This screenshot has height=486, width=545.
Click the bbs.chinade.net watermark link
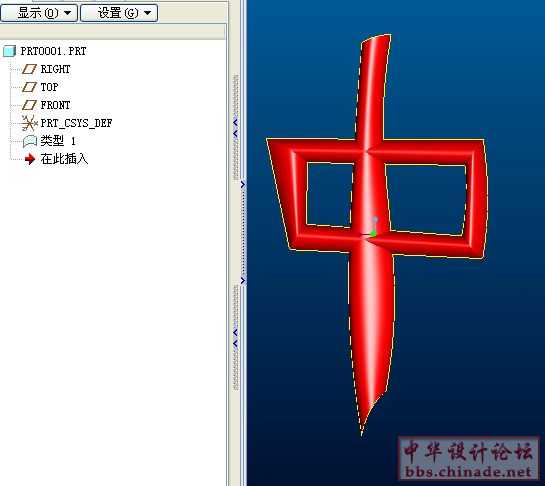tap(468, 472)
